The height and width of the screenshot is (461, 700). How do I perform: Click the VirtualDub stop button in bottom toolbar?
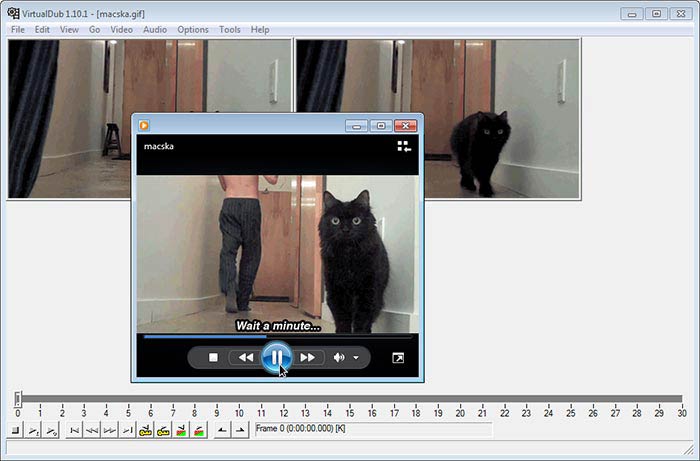[16, 430]
